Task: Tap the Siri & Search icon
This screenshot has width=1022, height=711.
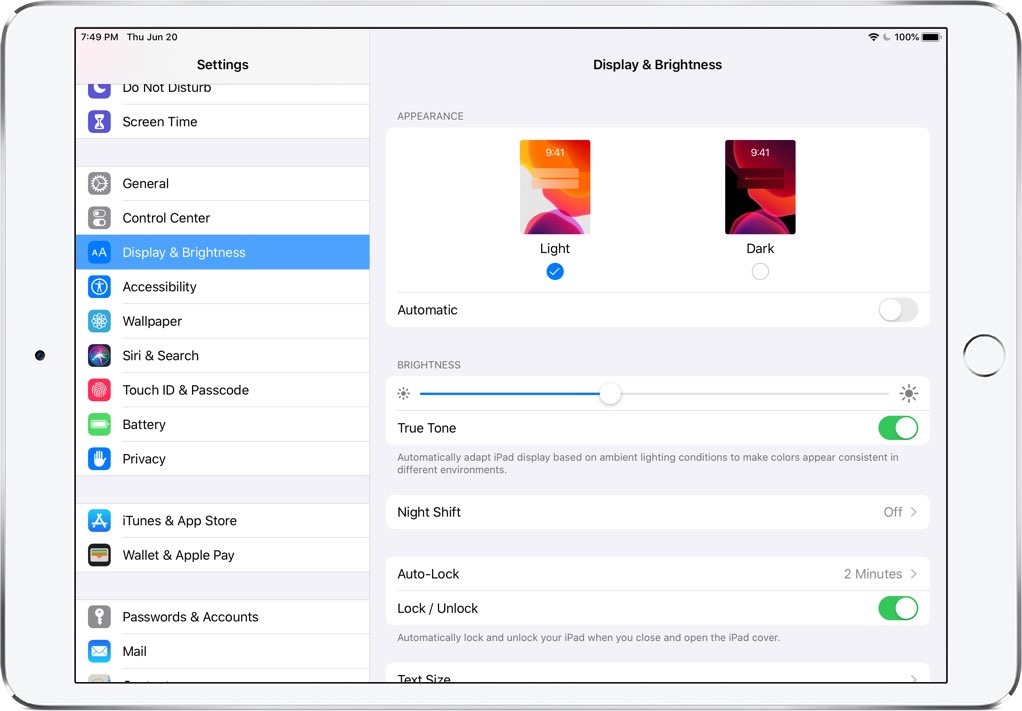Action: click(99, 355)
